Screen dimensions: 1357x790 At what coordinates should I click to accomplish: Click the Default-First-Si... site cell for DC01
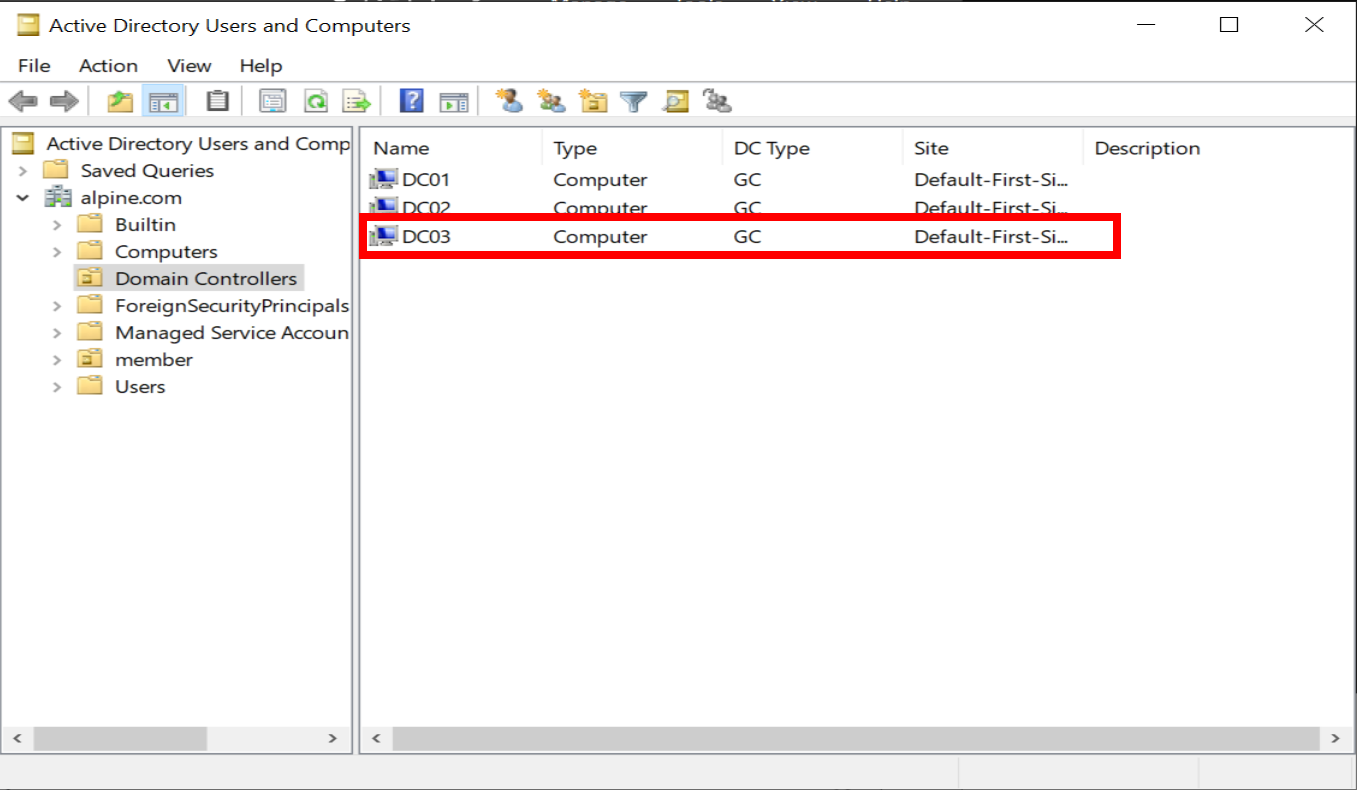[x=992, y=180]
